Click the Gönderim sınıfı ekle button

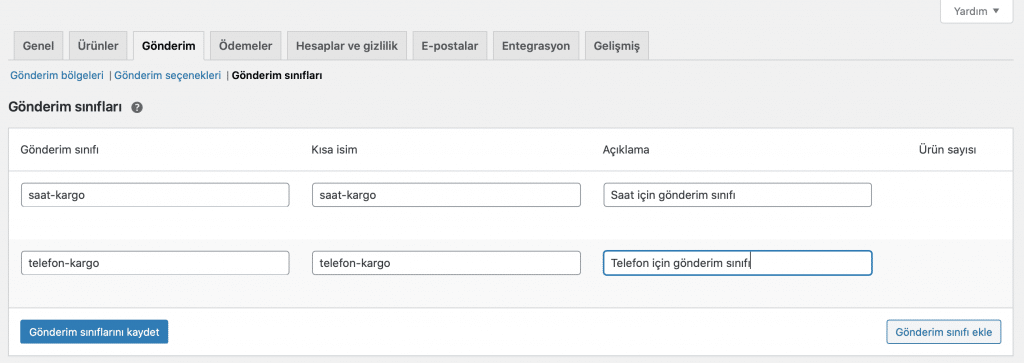coord(944,332)
